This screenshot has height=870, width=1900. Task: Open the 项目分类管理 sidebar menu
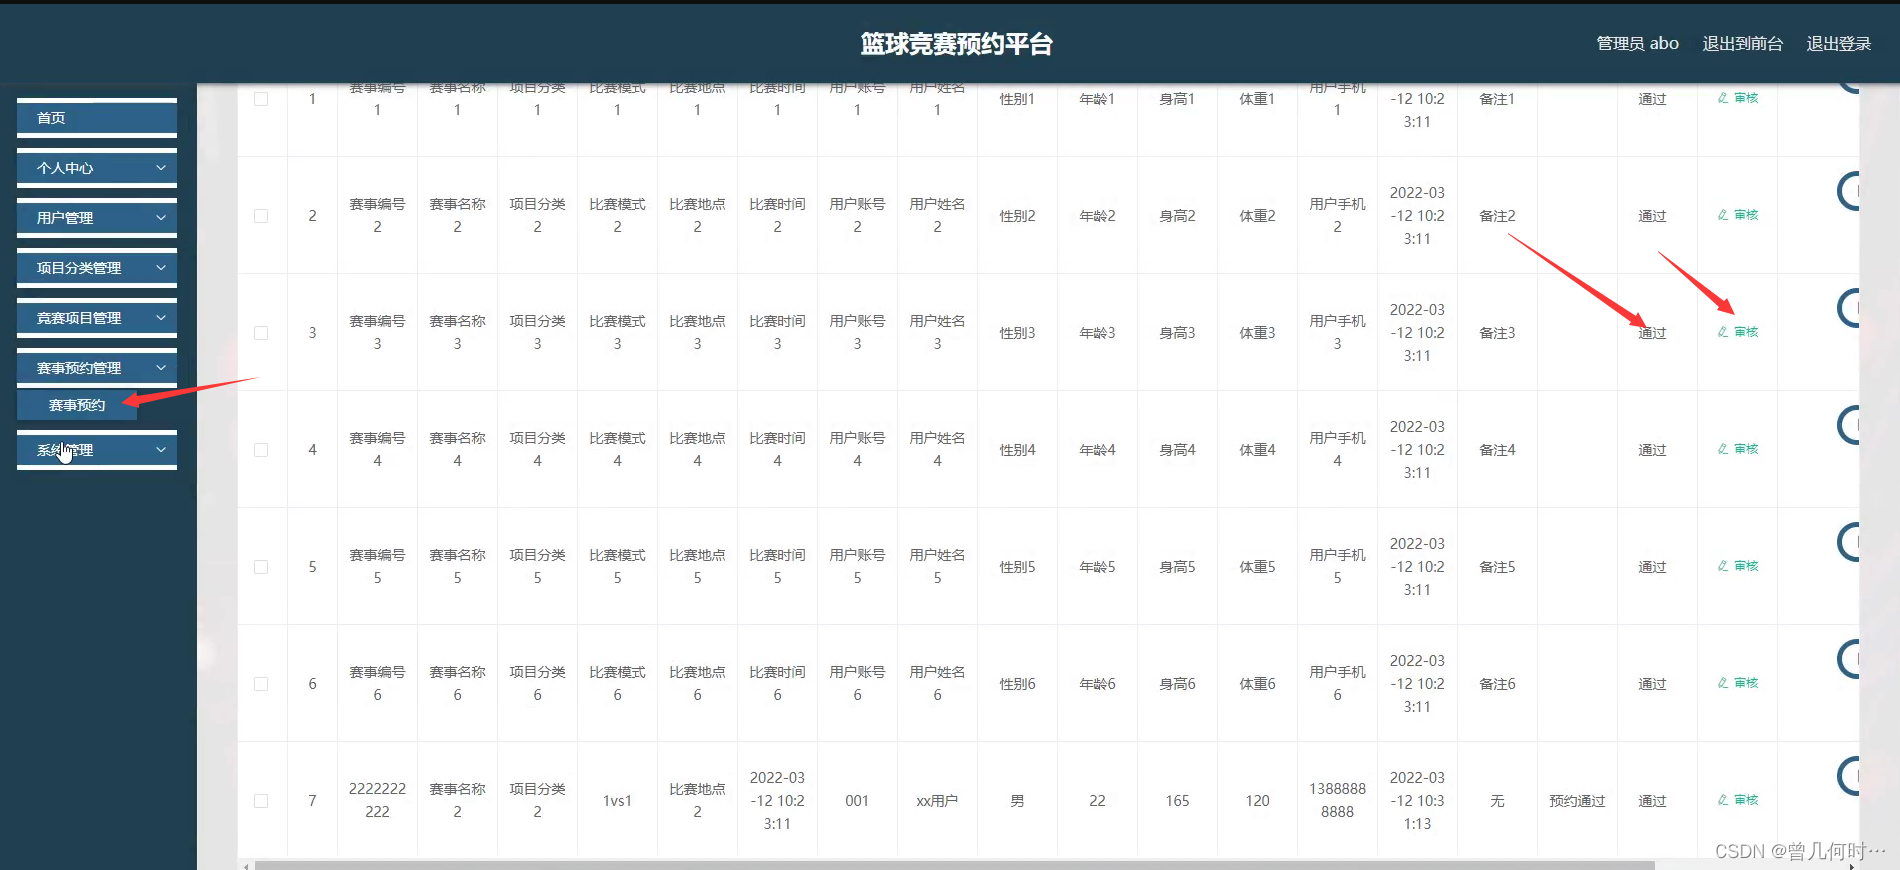point(97,268)
